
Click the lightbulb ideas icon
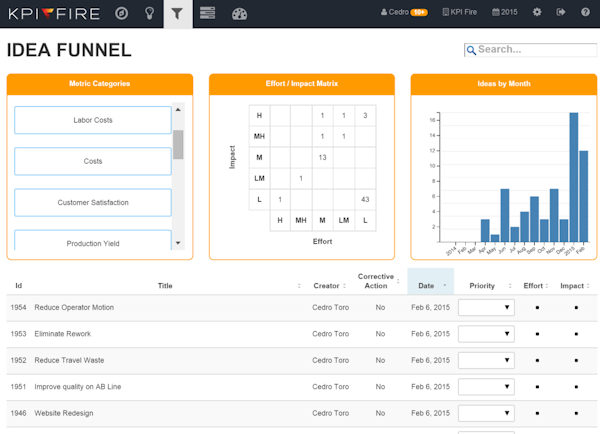click(x=150, y=13)
